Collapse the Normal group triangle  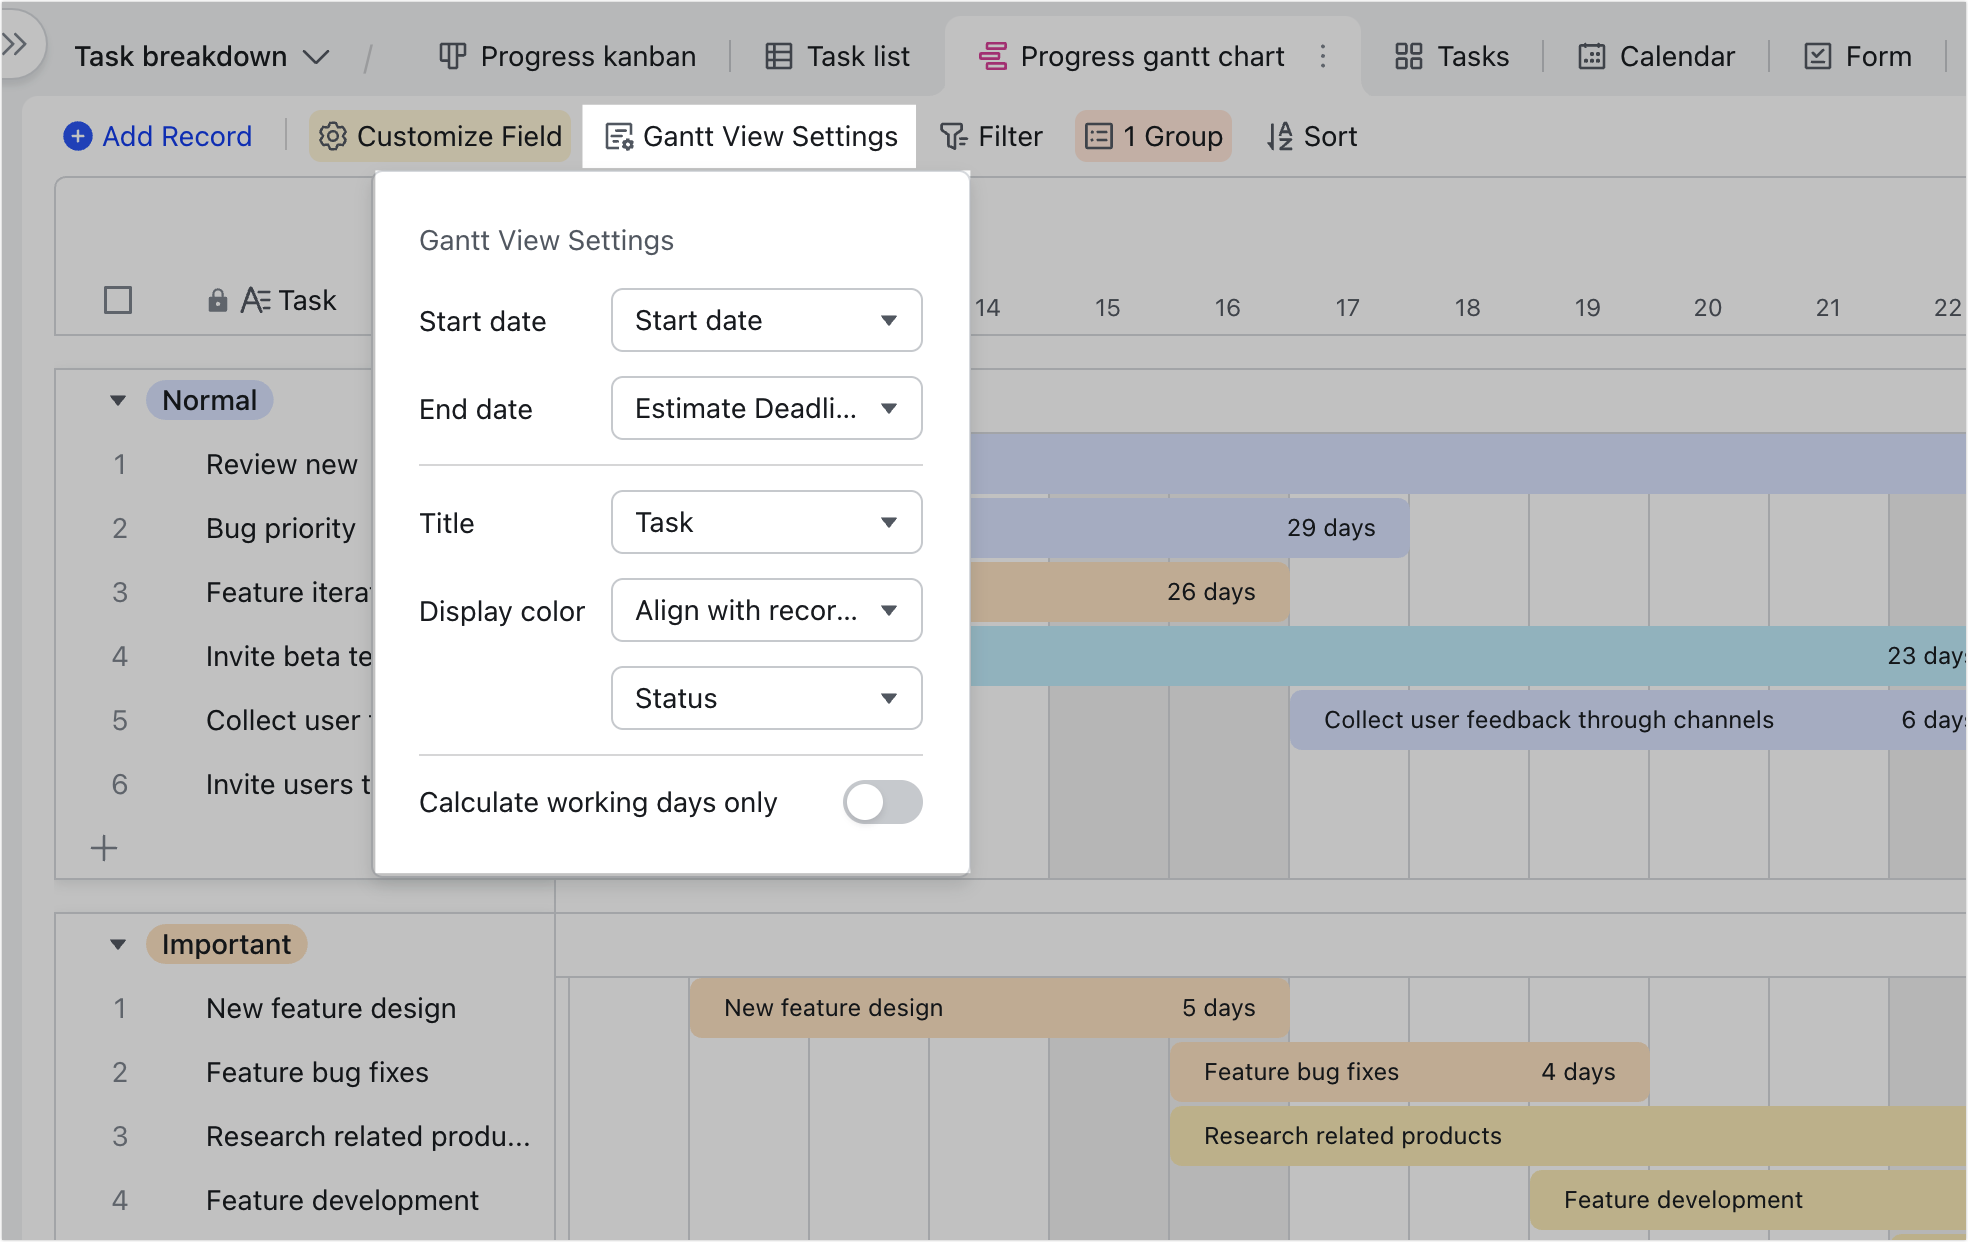[x=118, y=400]
